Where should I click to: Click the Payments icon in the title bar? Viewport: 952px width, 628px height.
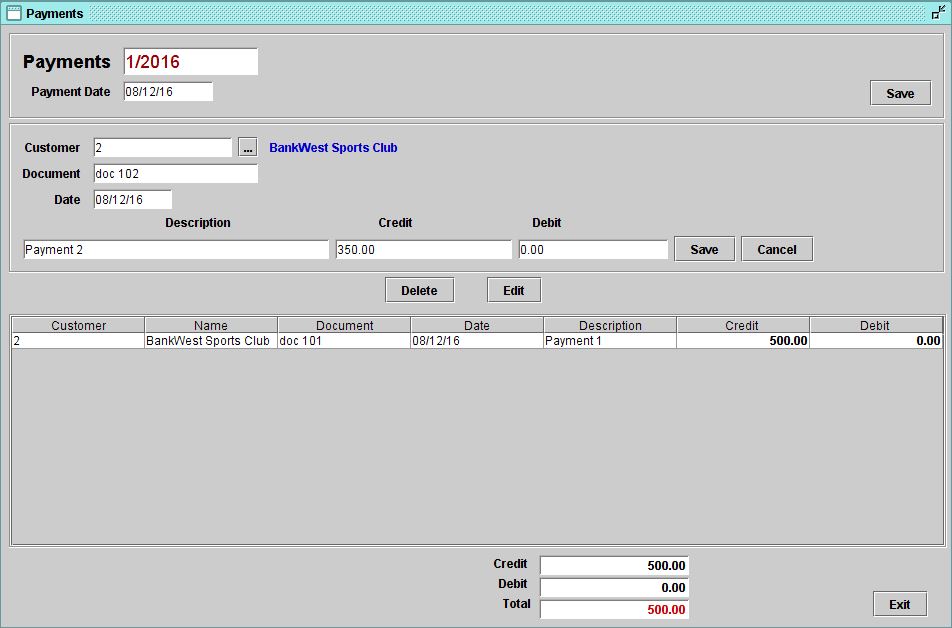click(x=14, y=13)
